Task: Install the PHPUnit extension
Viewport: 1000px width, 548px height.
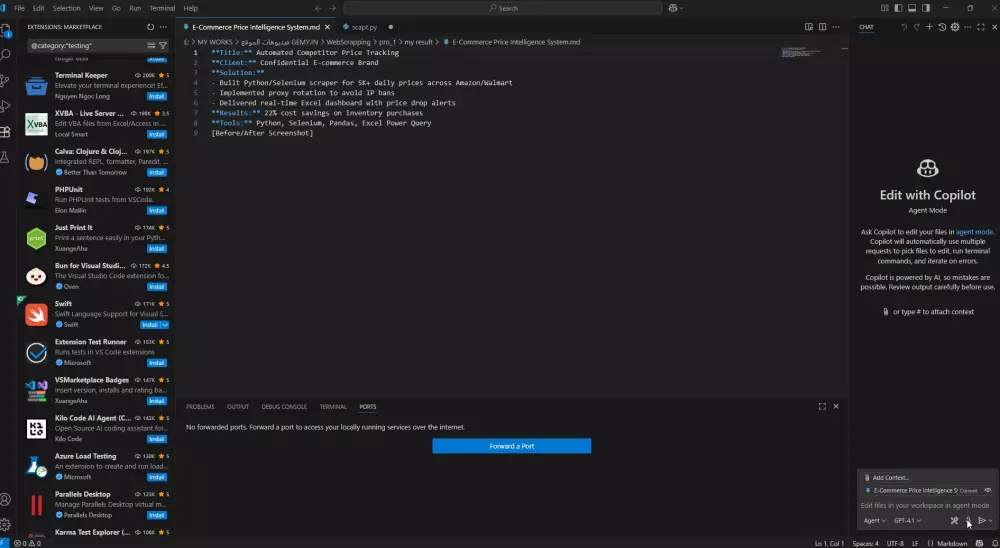Action: (157, 211)
